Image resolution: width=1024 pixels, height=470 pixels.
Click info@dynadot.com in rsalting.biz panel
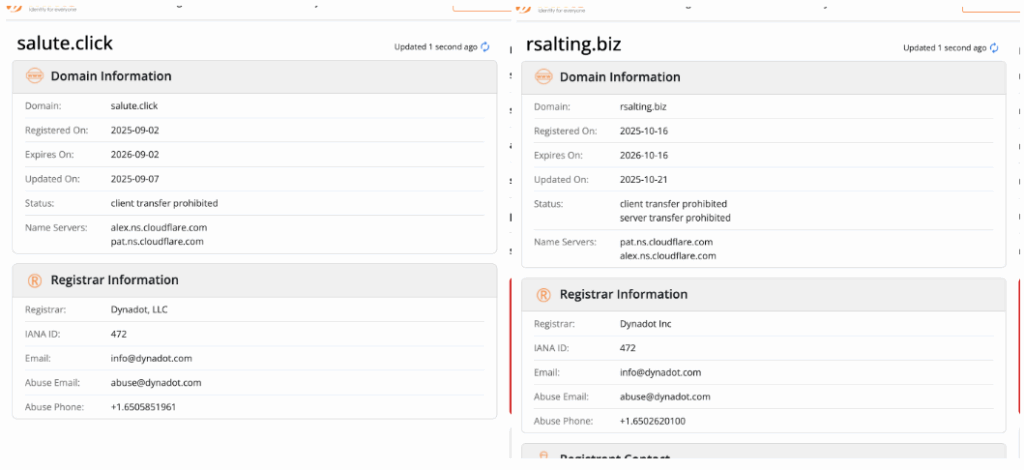(660, 373)
